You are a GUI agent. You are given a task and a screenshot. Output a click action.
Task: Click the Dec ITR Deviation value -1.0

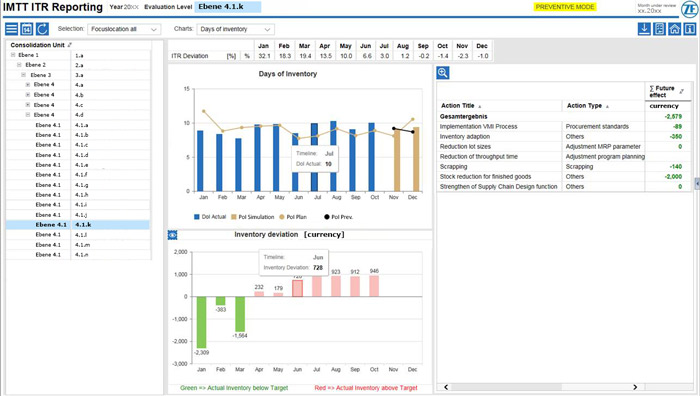tap(483, 56)
